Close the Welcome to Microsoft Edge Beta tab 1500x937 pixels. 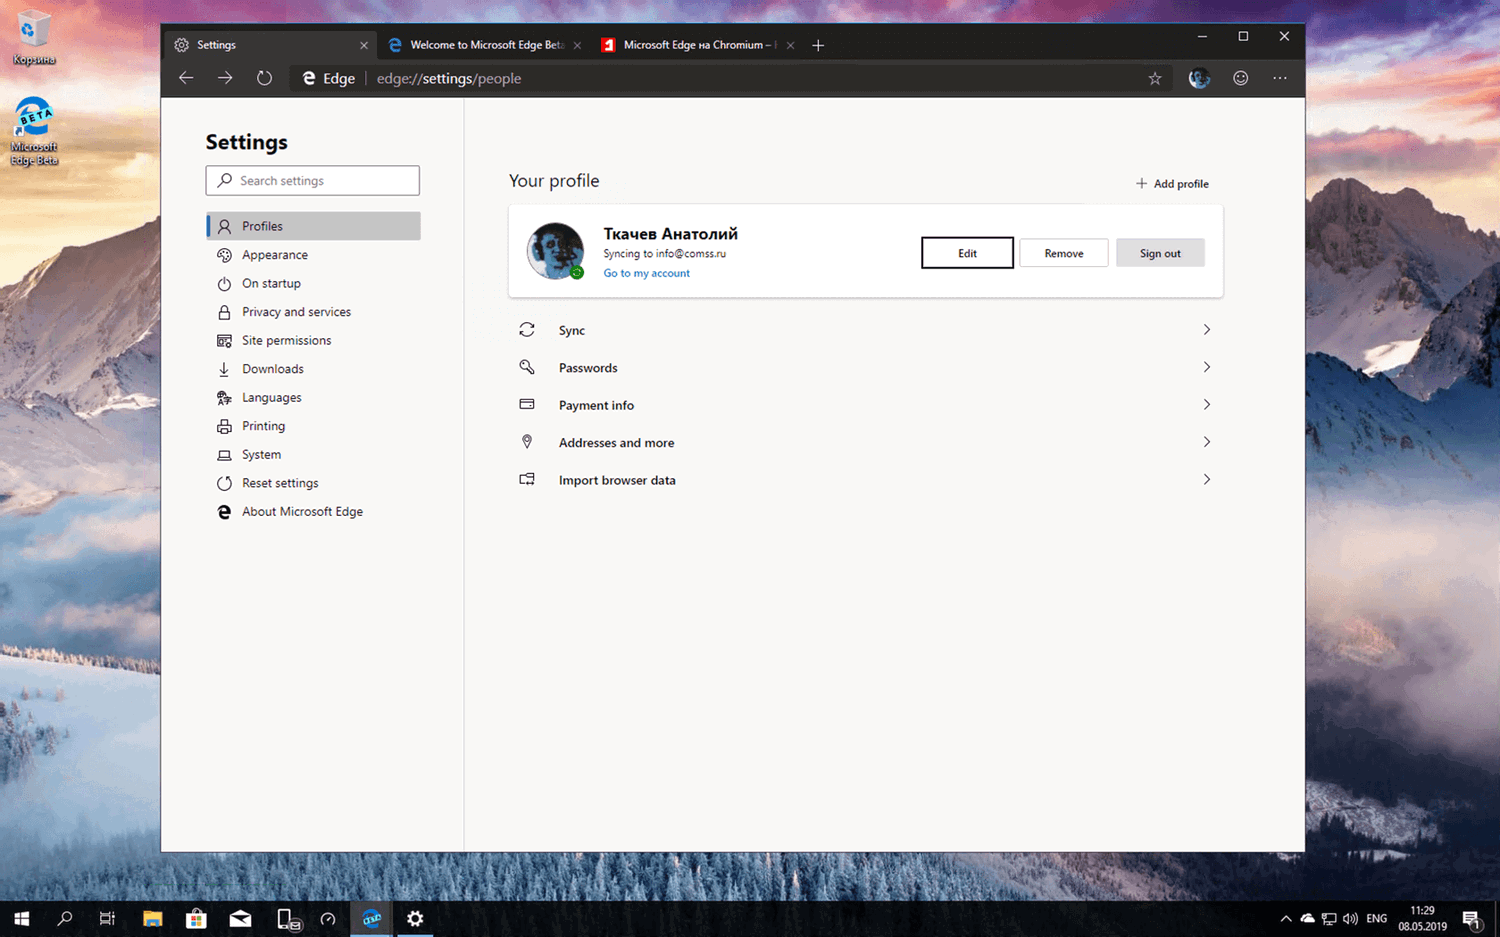(577, 45)
